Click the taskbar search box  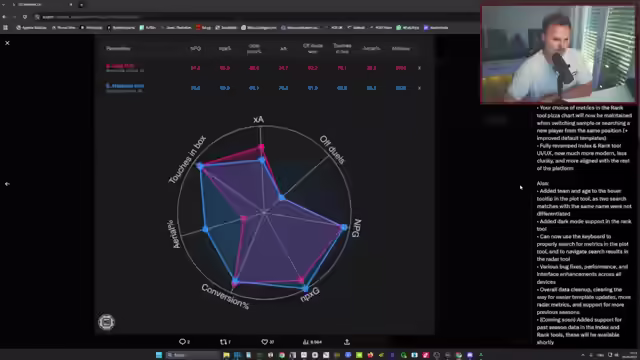[x=193, y=355]
